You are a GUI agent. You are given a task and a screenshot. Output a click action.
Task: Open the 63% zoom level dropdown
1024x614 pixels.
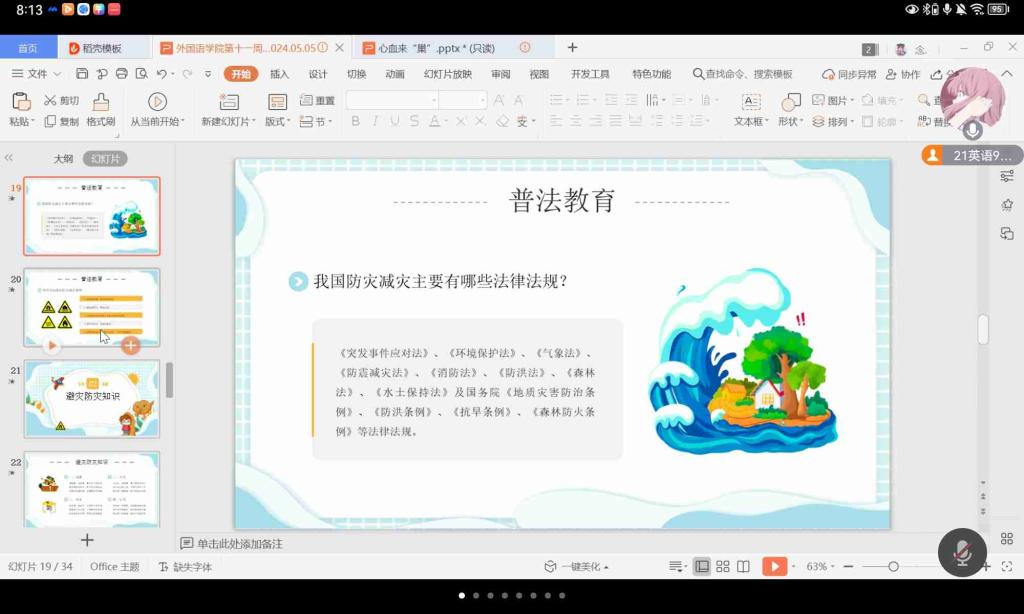click(x=820, y=566)
